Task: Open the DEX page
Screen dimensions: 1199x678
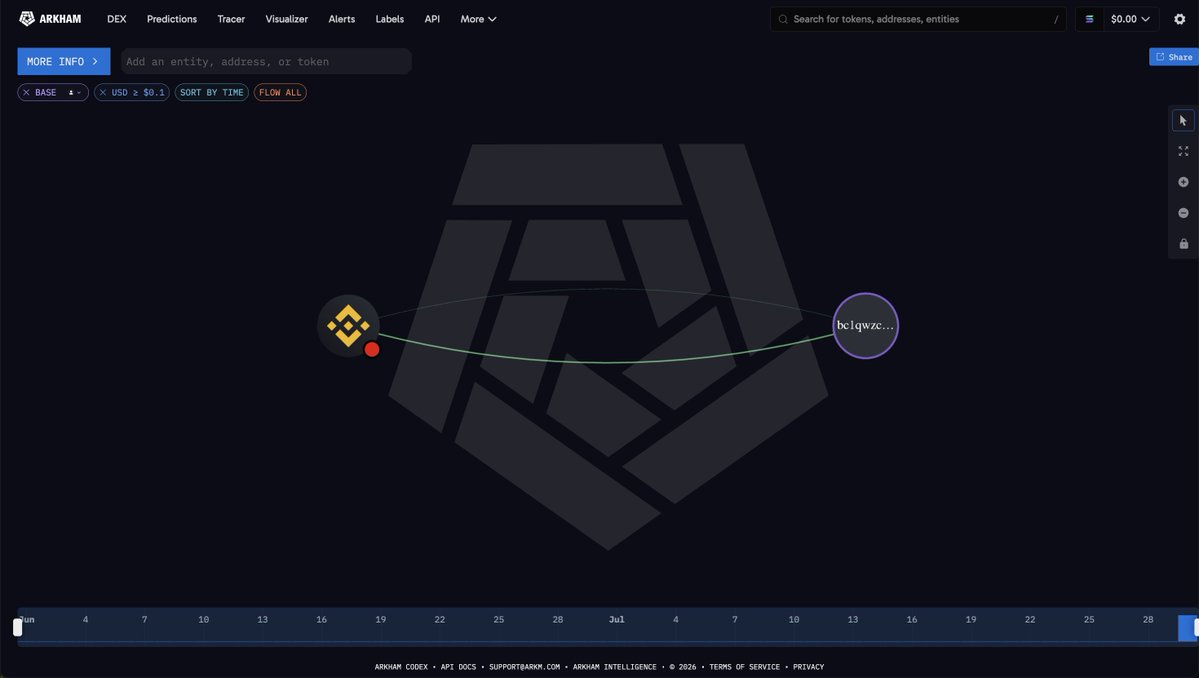Action: pos(116,19)
